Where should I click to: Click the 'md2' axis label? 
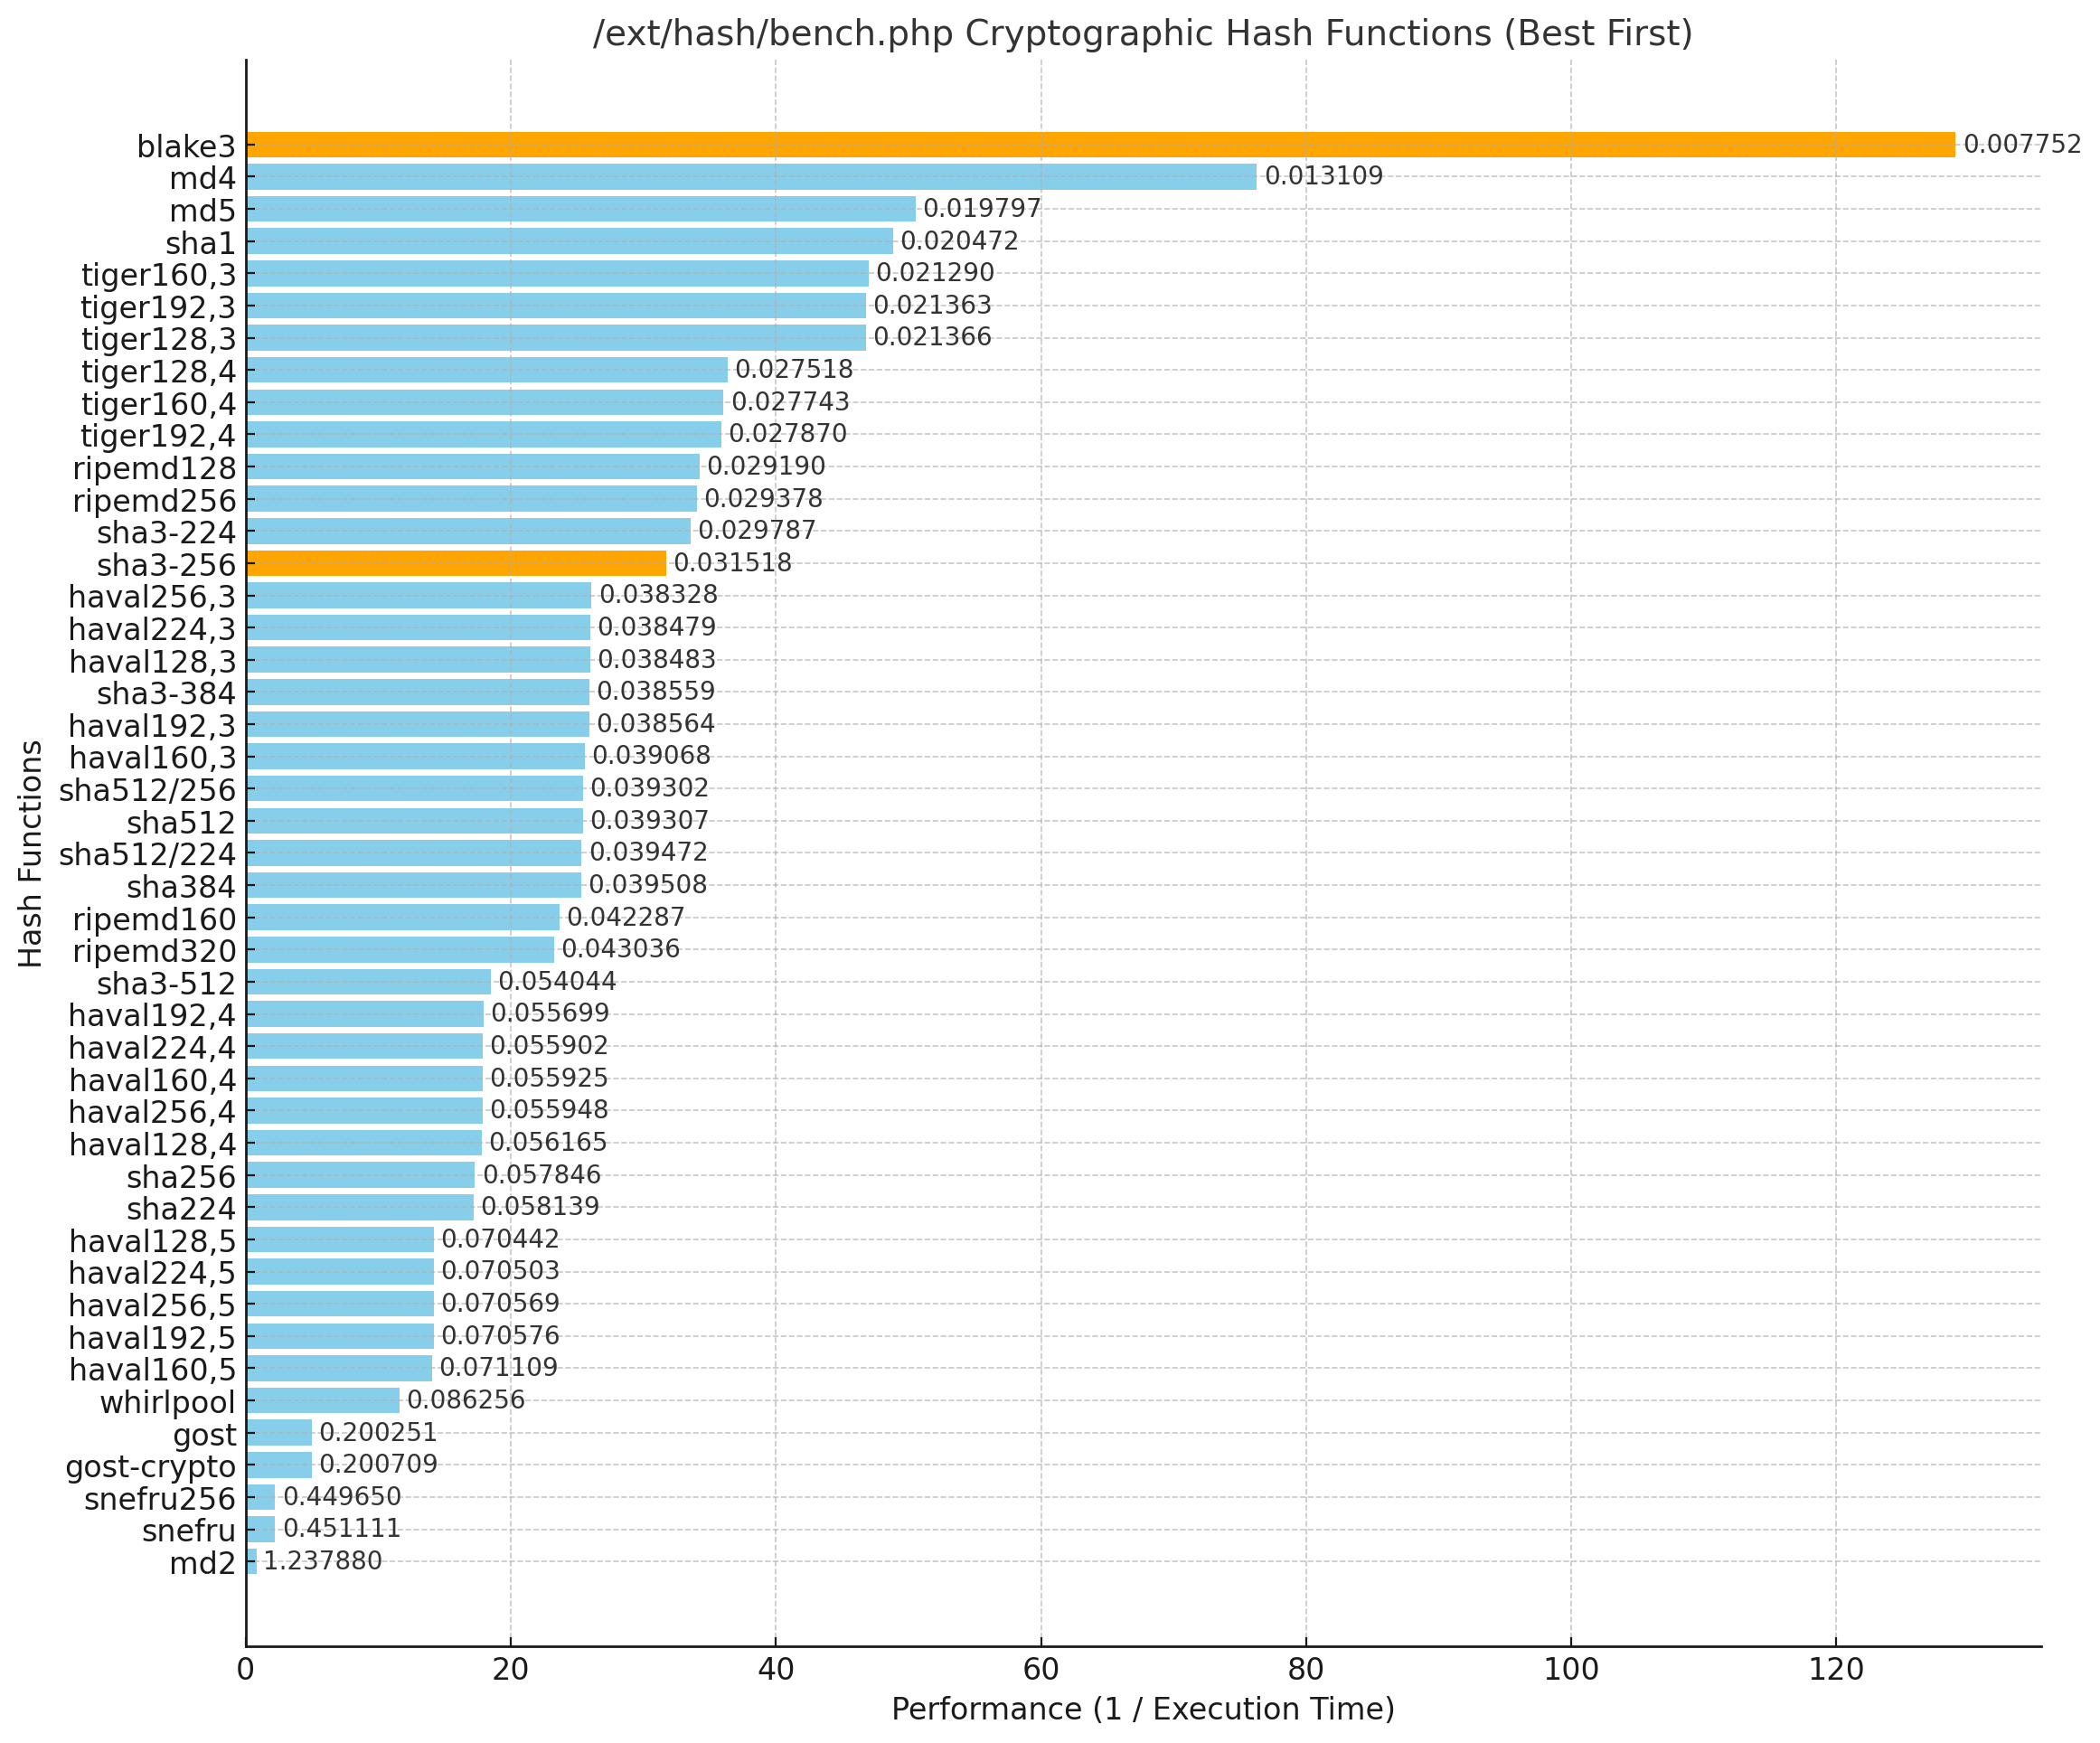(203, 1563)
